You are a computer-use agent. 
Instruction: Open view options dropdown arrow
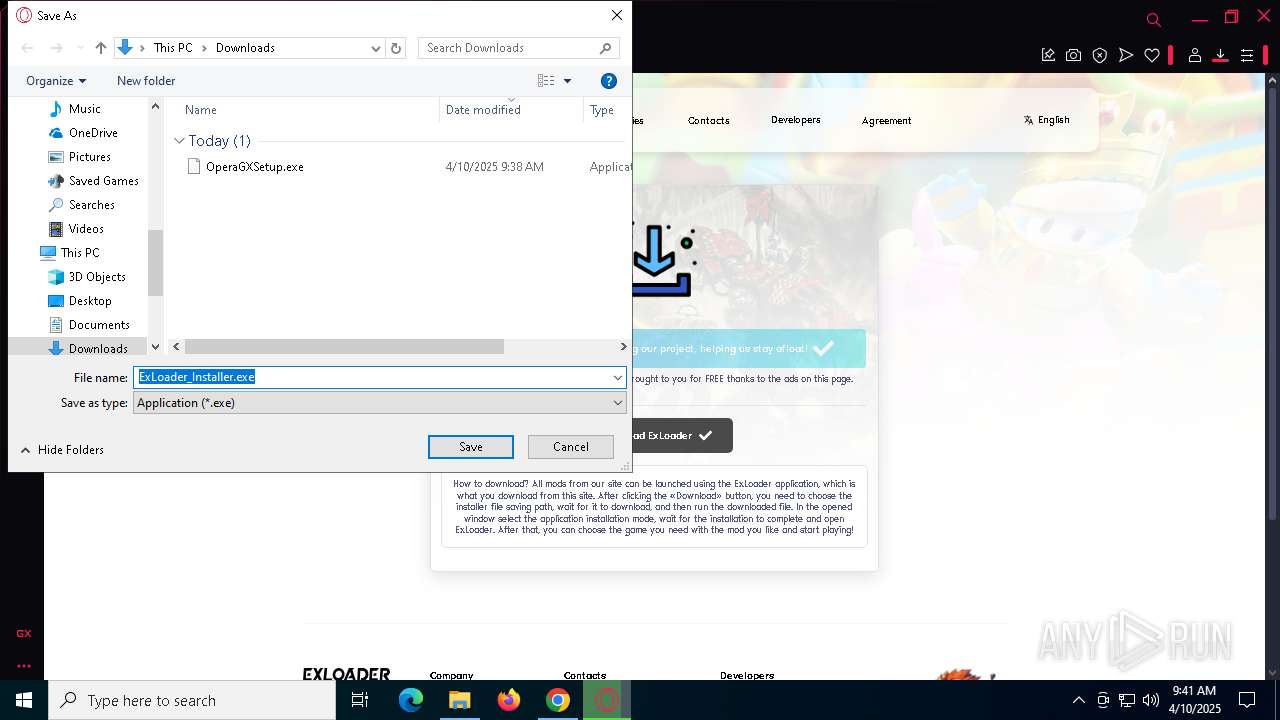(567, 81)
